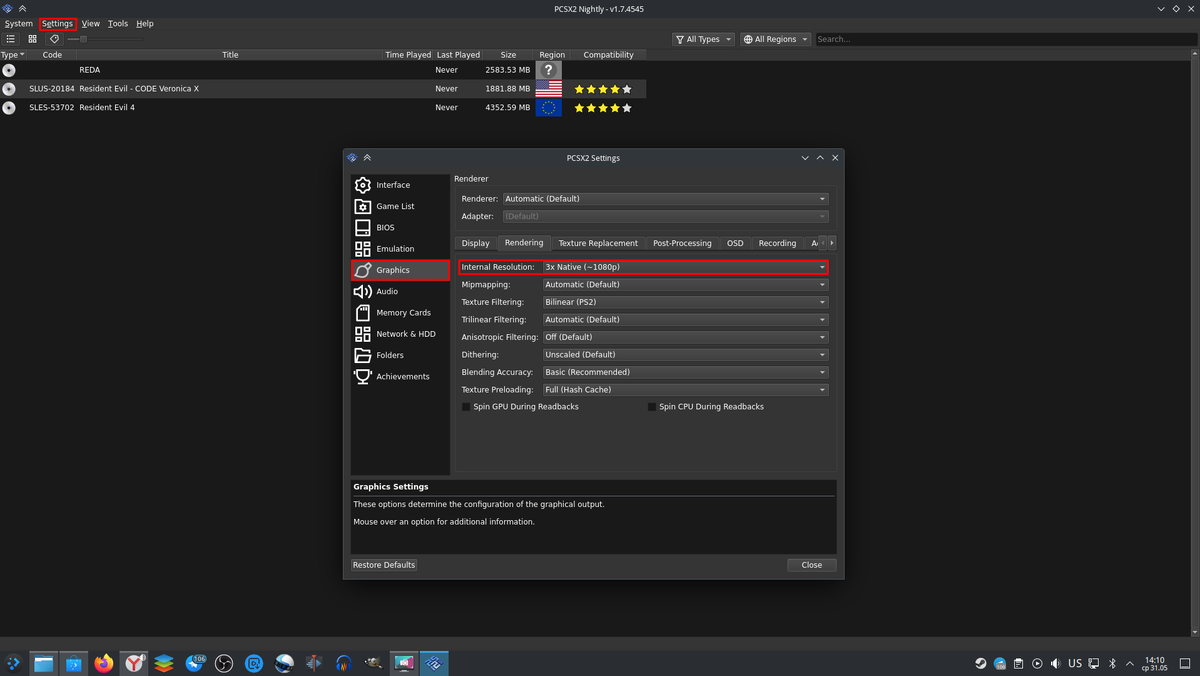The height and width of the screenshot is (676, 1200).
Task: Select Resident Evil - CODE Veronica X row
Action: click(x=323, y=89)
